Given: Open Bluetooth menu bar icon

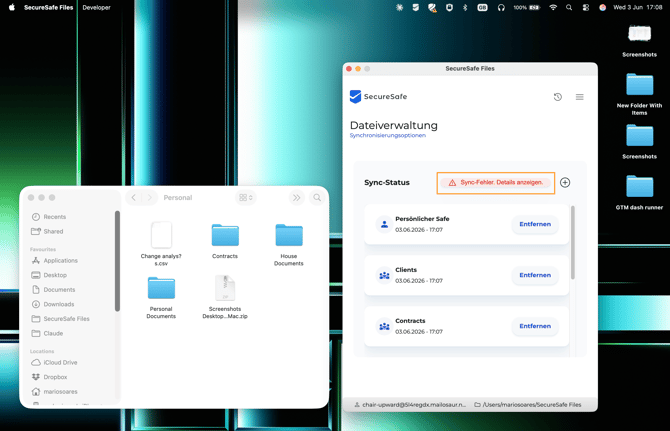Looking at the screenshot, I should (x=465, y=7).
